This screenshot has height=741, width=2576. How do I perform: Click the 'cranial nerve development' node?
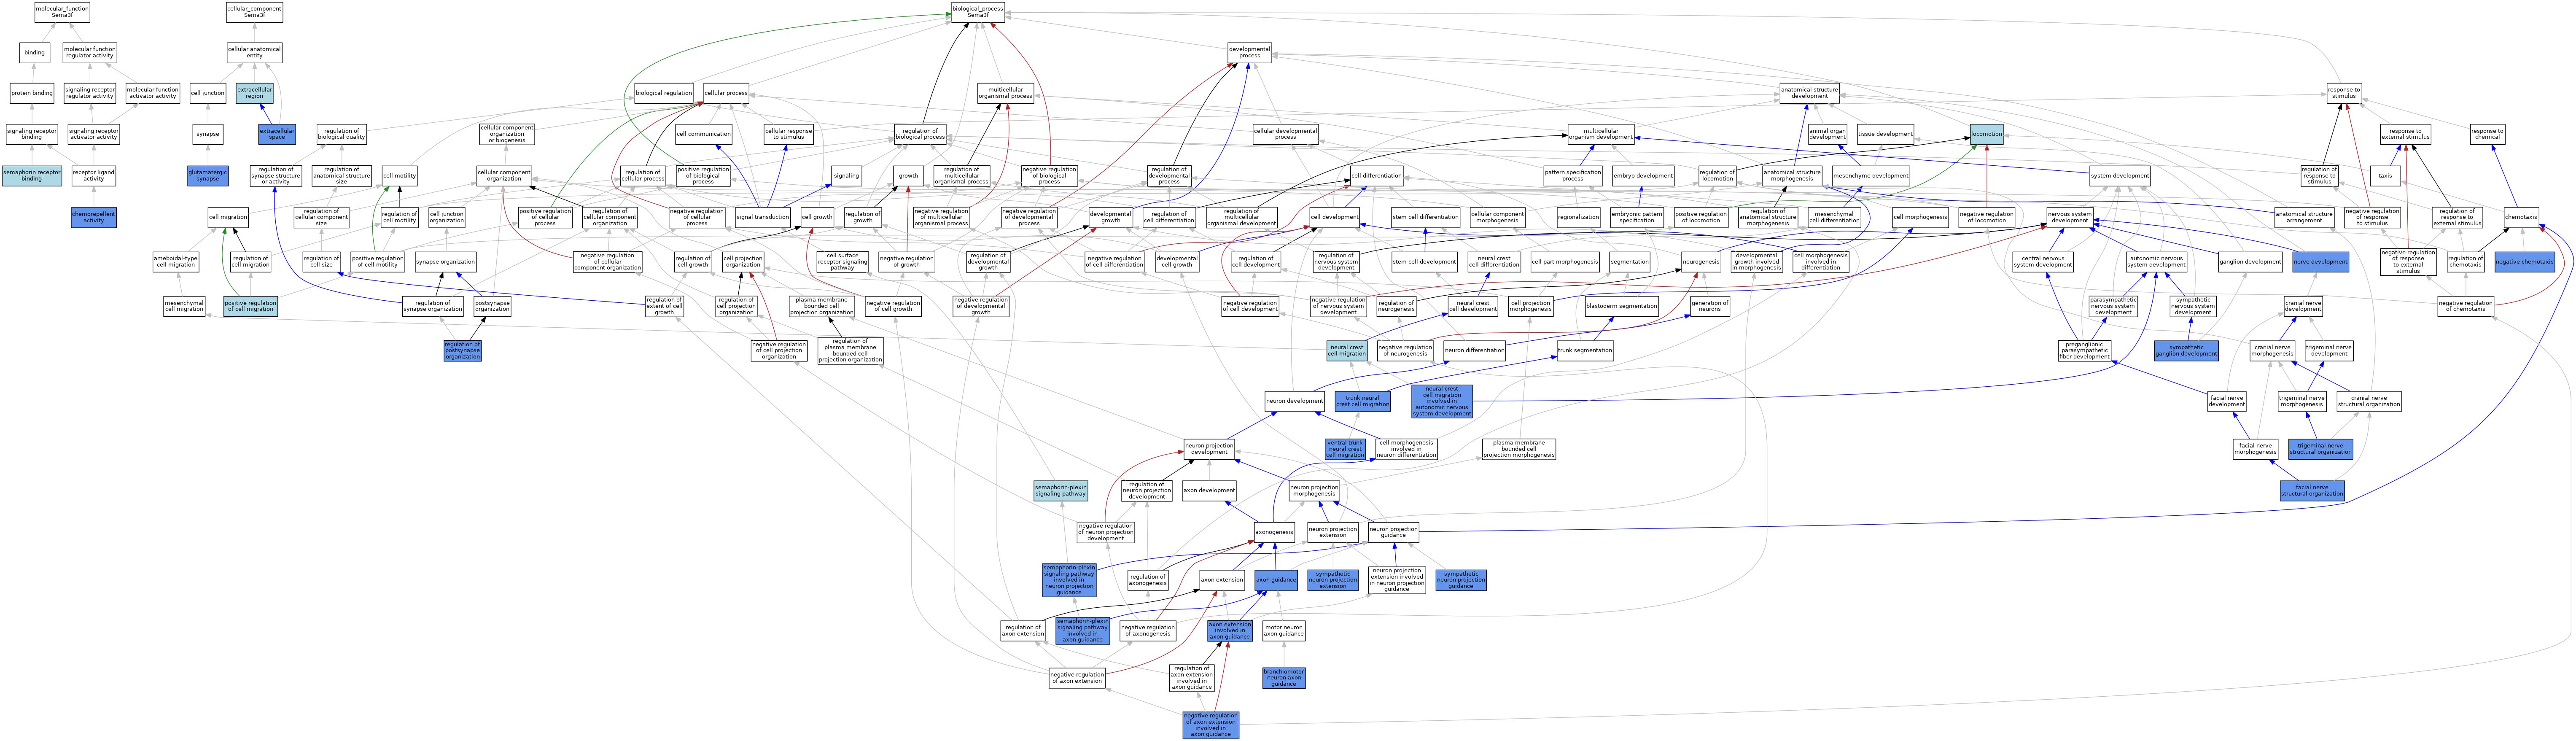tap(2303, 306)
